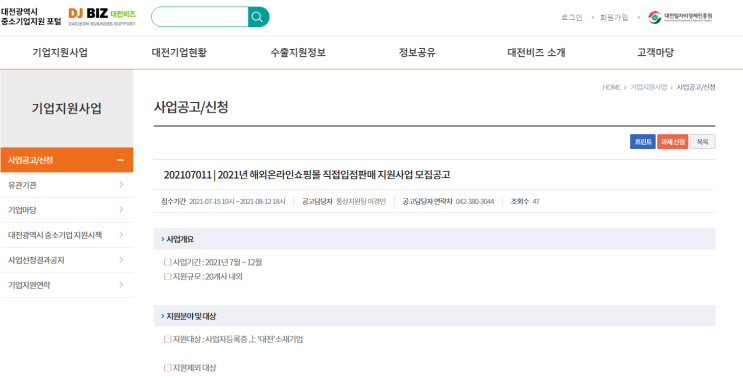Click HOME in the breadcrumb
The height and width of the screenshot is (378, 743).
611,87
